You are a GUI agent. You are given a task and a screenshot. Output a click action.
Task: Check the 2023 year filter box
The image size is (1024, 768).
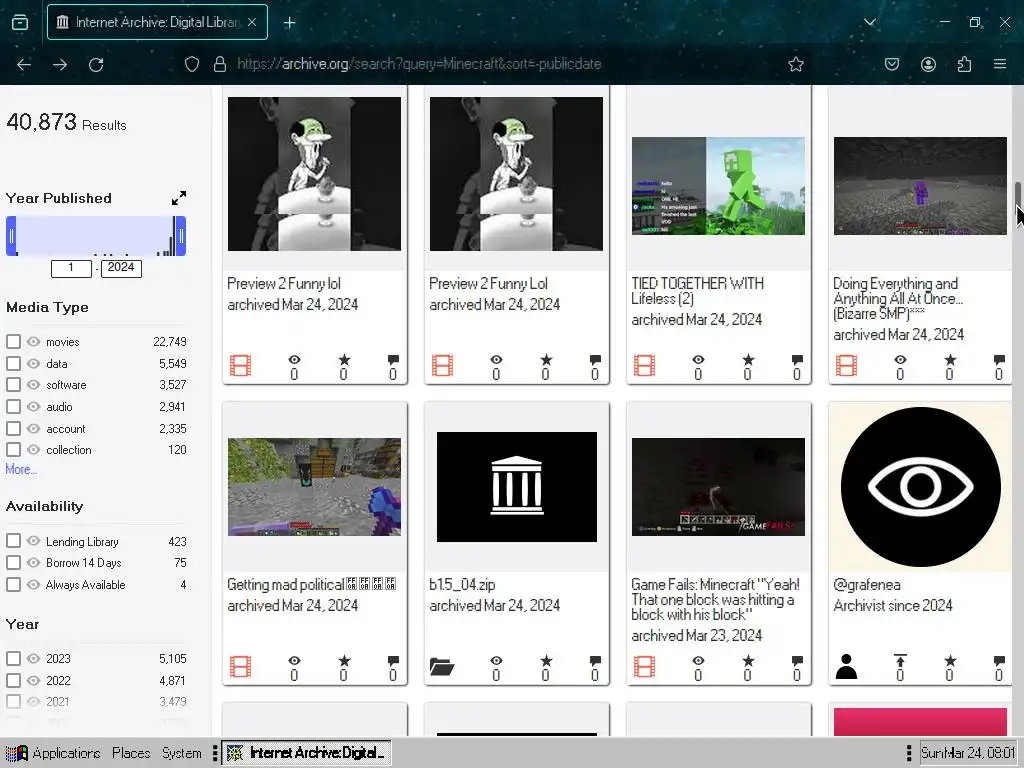[13, 658]
